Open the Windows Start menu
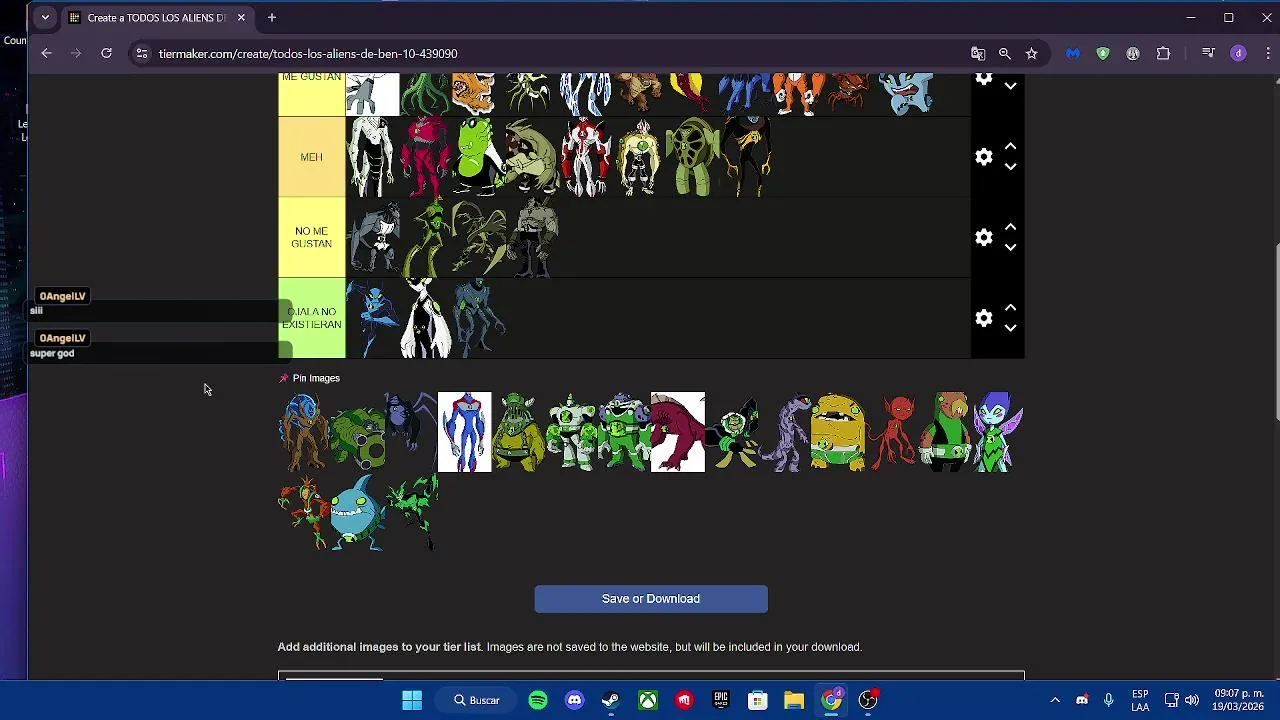This screenshot has height=720, width=1280. [x=412, y=700]
